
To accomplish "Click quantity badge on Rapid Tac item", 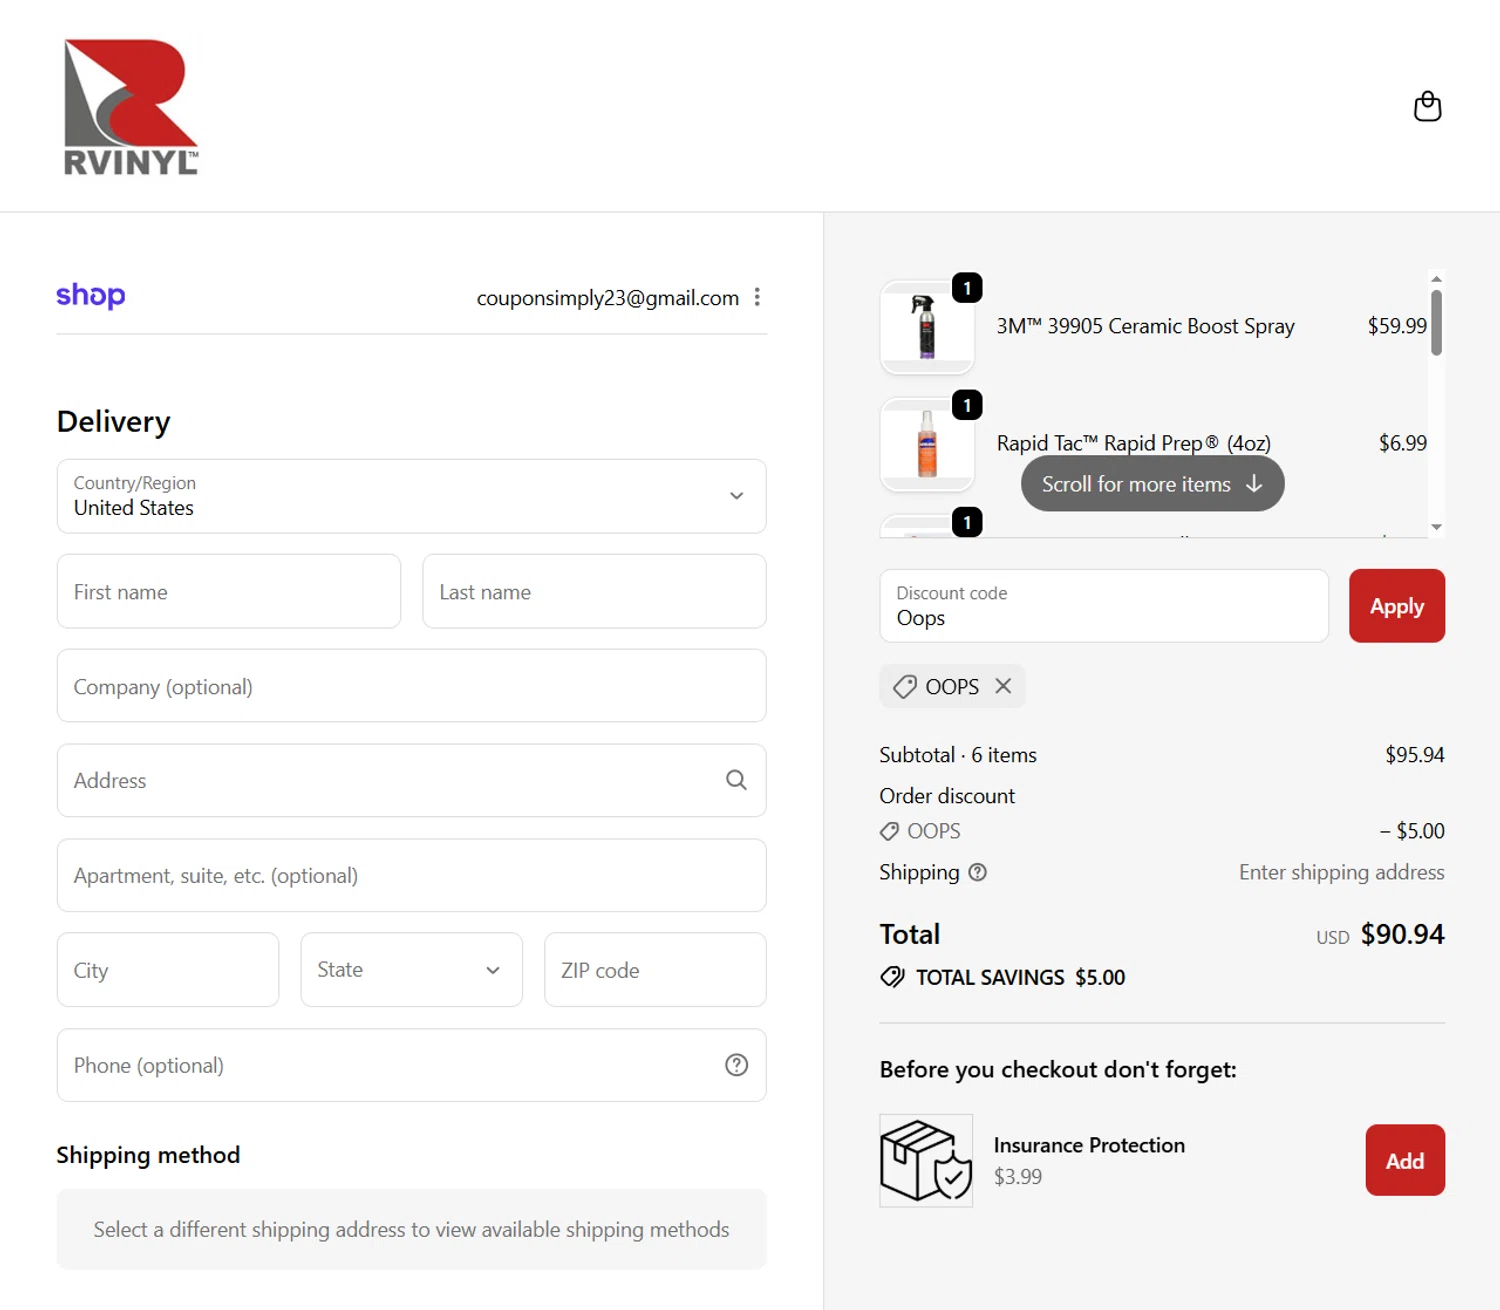I will 967,405.
